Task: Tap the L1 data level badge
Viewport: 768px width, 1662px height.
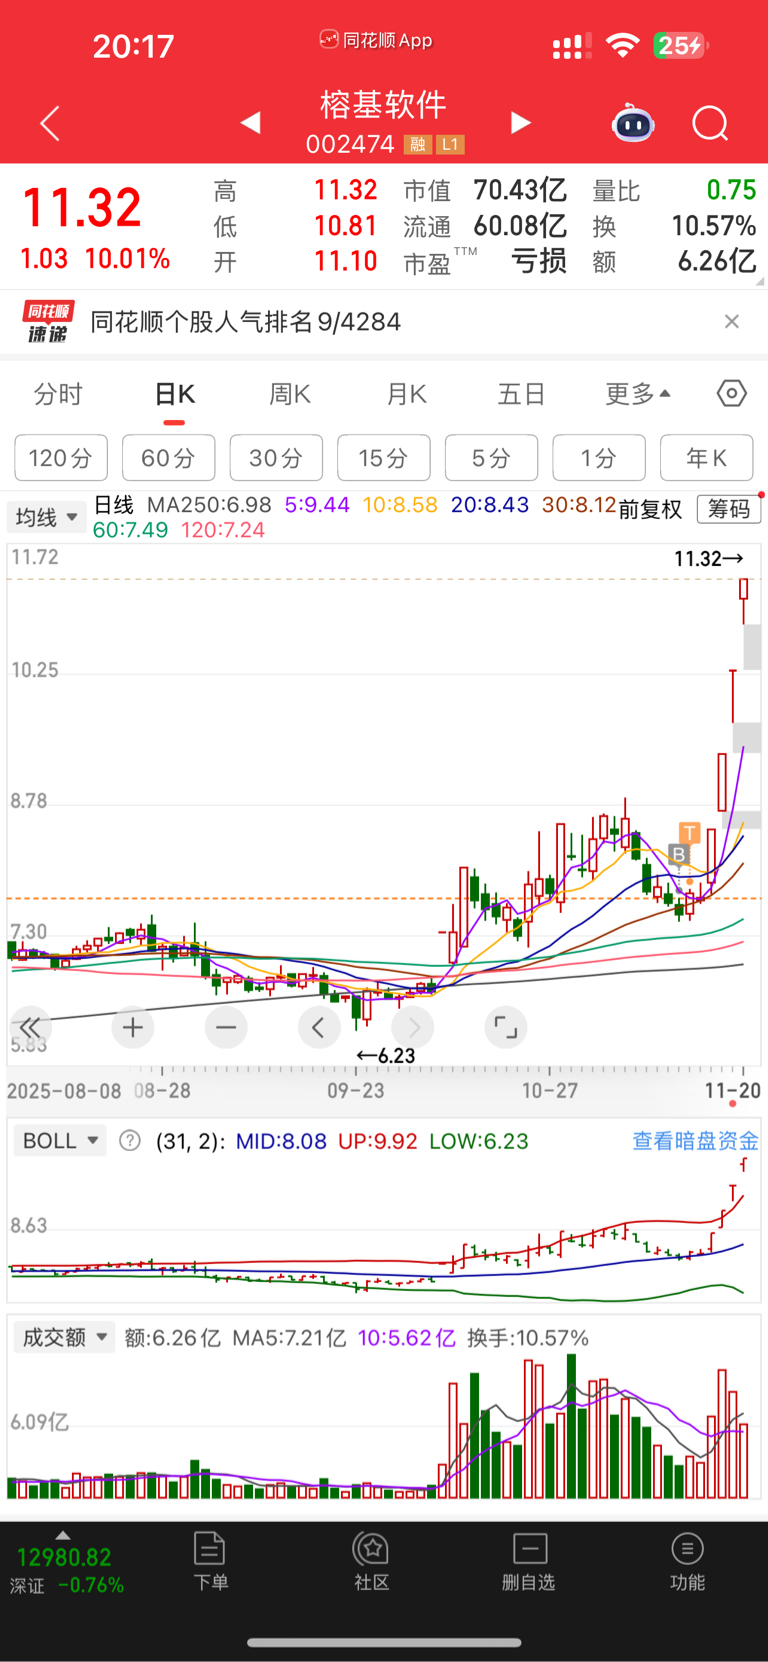Action: coord(450,144)
